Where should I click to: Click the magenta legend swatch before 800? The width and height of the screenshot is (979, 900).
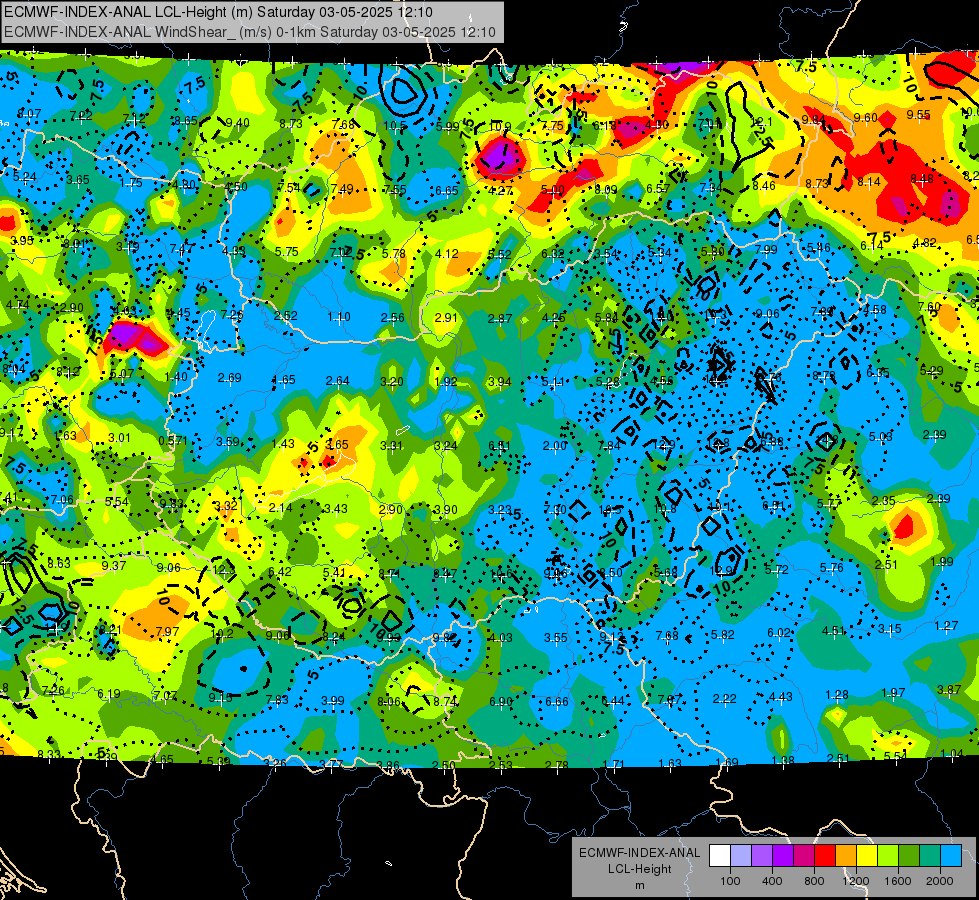804,855
